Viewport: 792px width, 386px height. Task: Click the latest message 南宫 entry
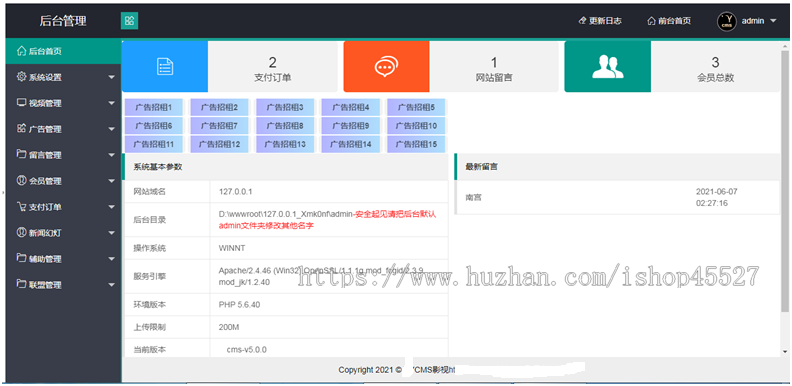[x=617, y=198]
